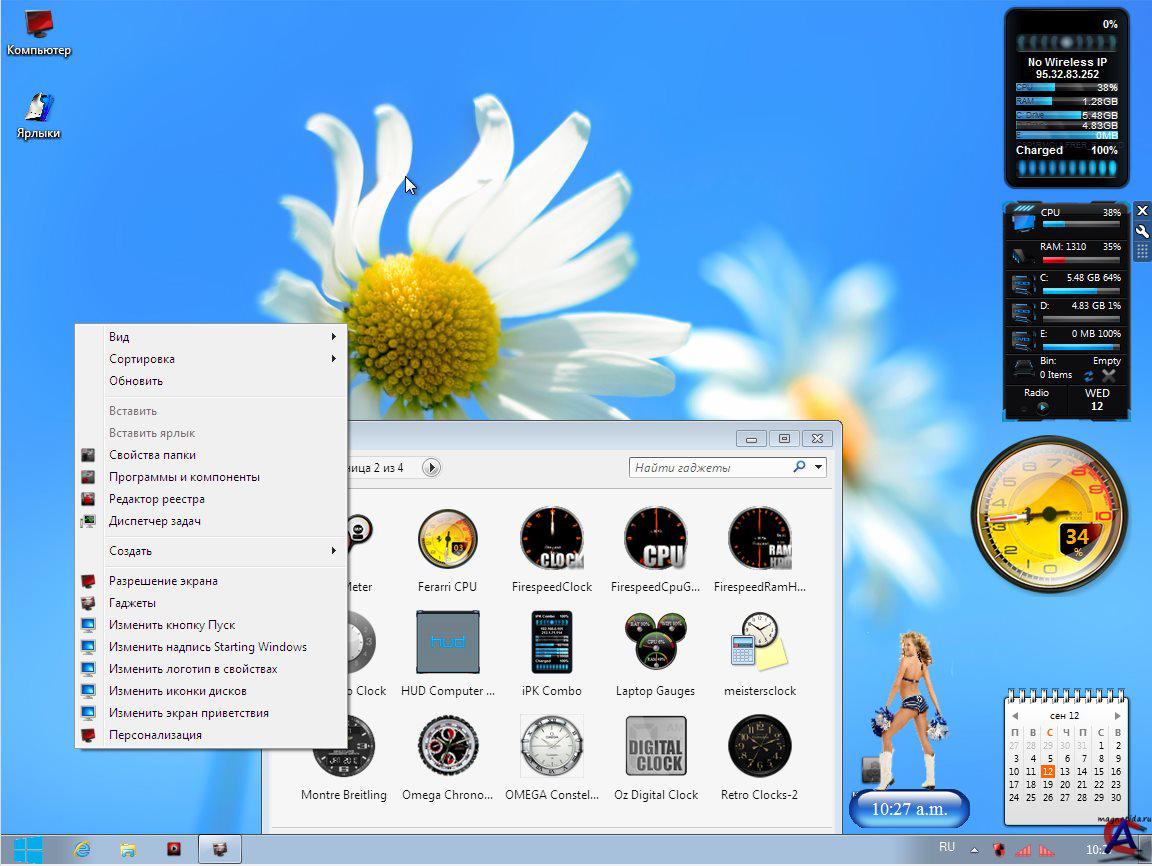This screenshot has width=1152, height=866.
Task: Open the search options dropdown arrow
Action: [820, 467]
